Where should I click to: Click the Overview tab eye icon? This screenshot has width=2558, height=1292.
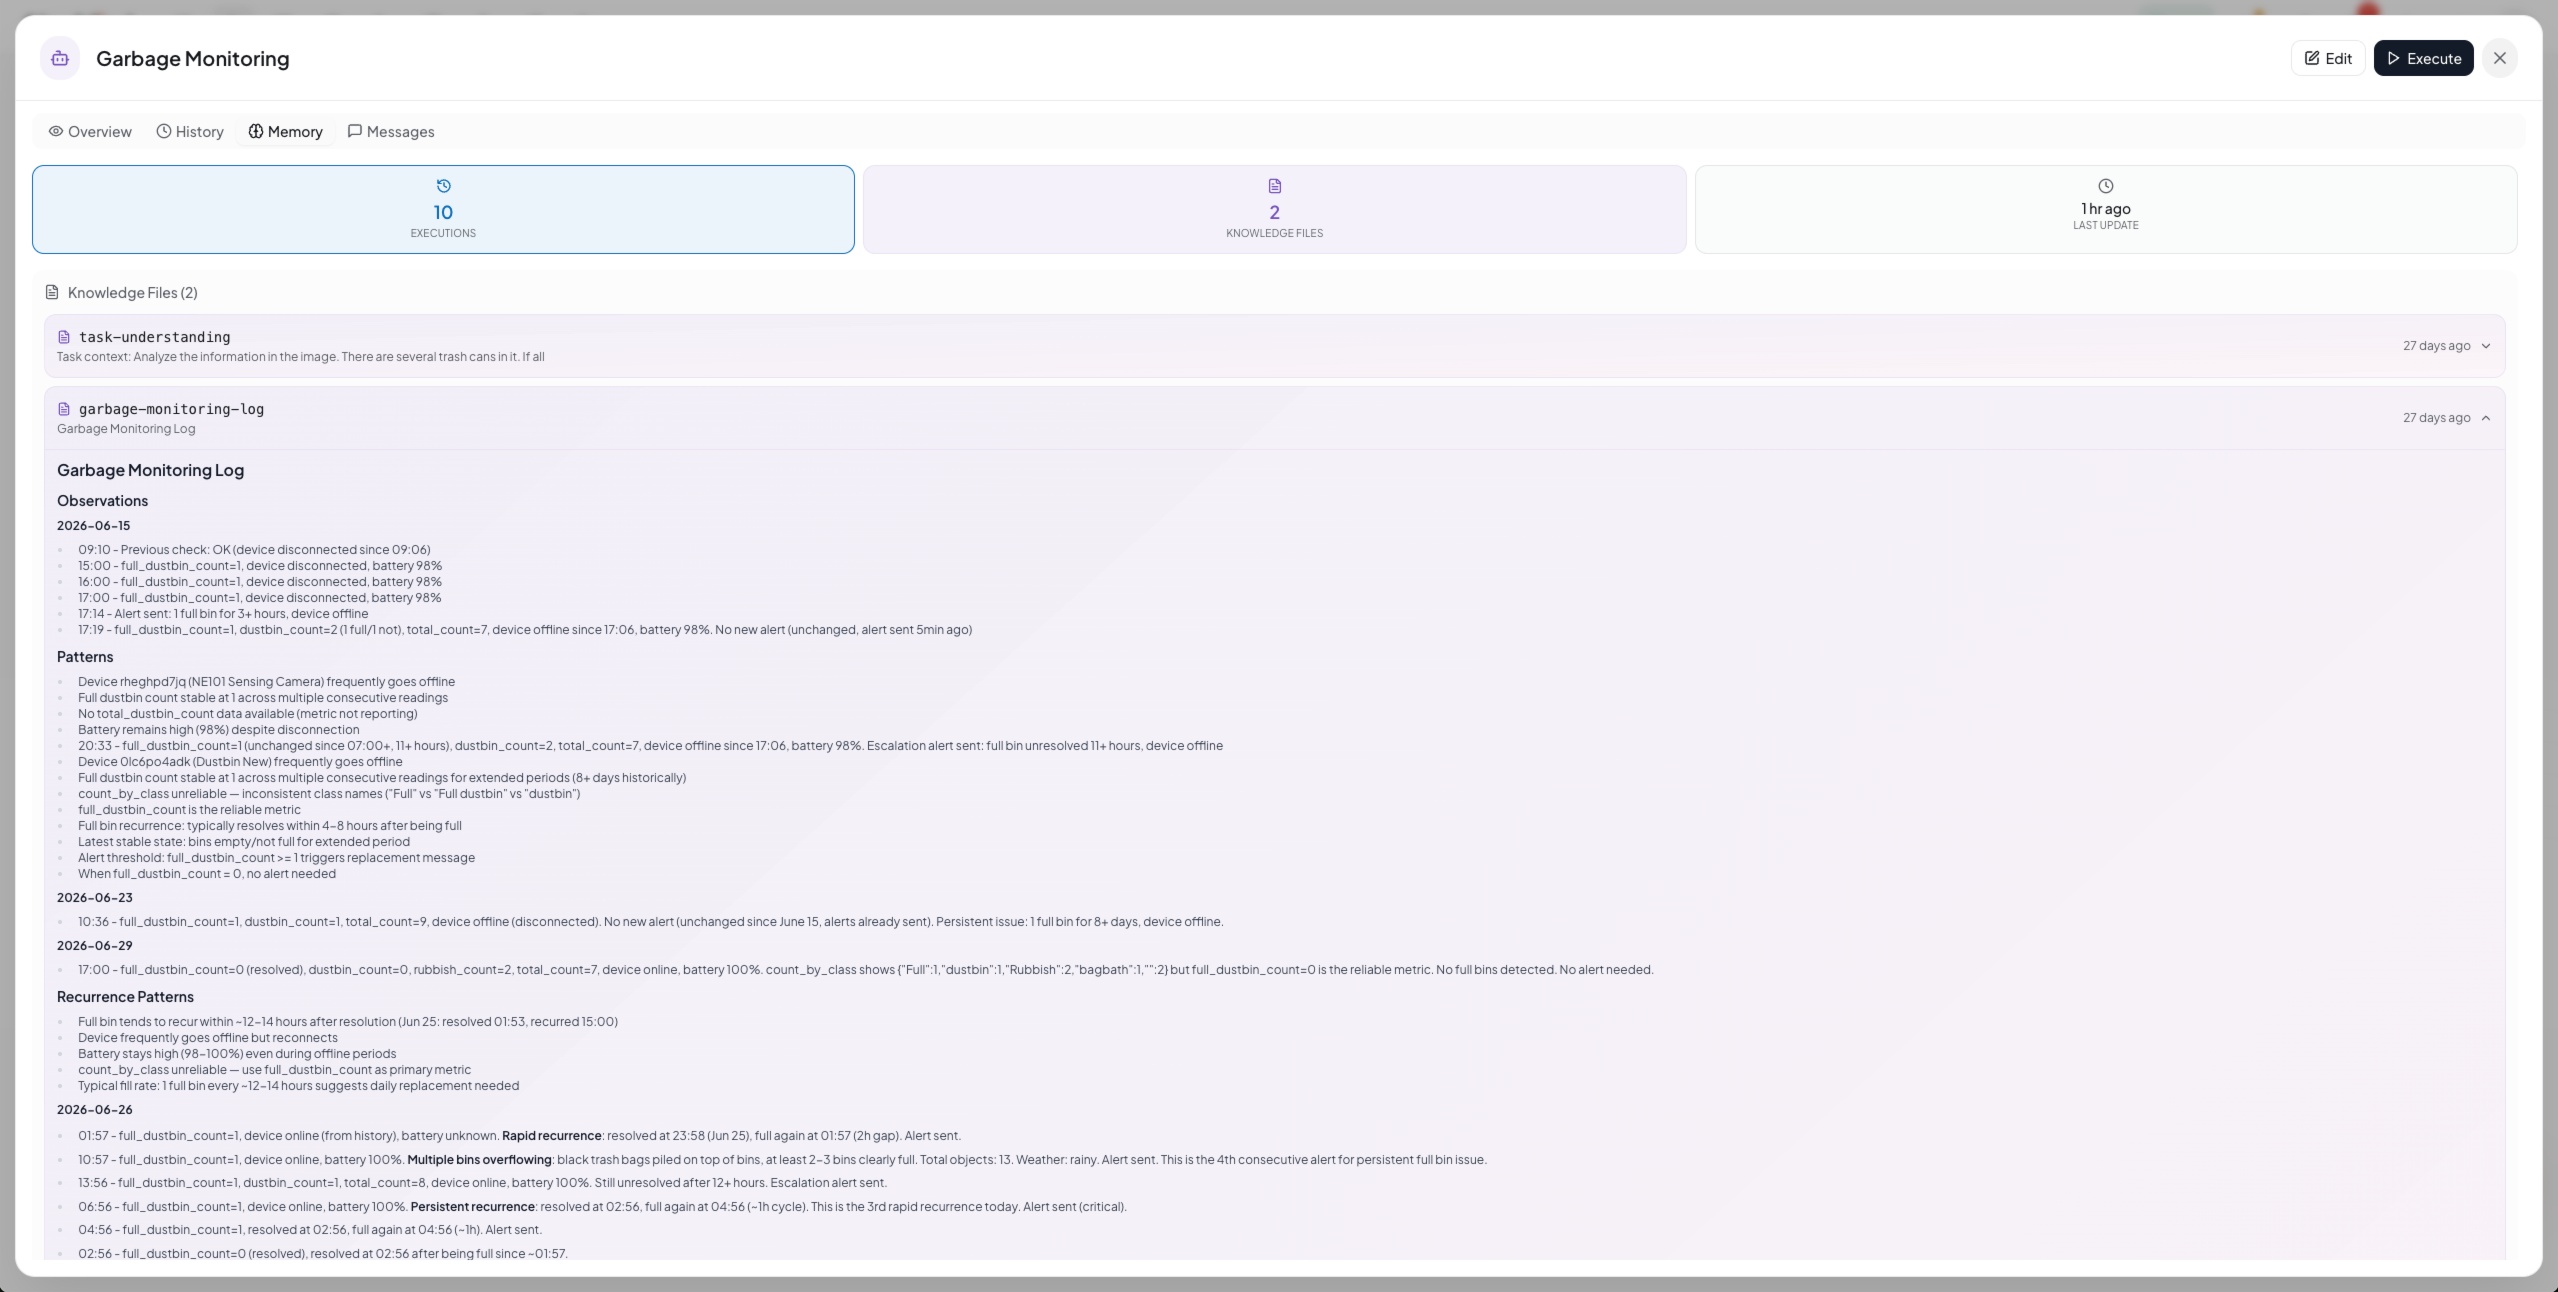[x=56, y=131]
